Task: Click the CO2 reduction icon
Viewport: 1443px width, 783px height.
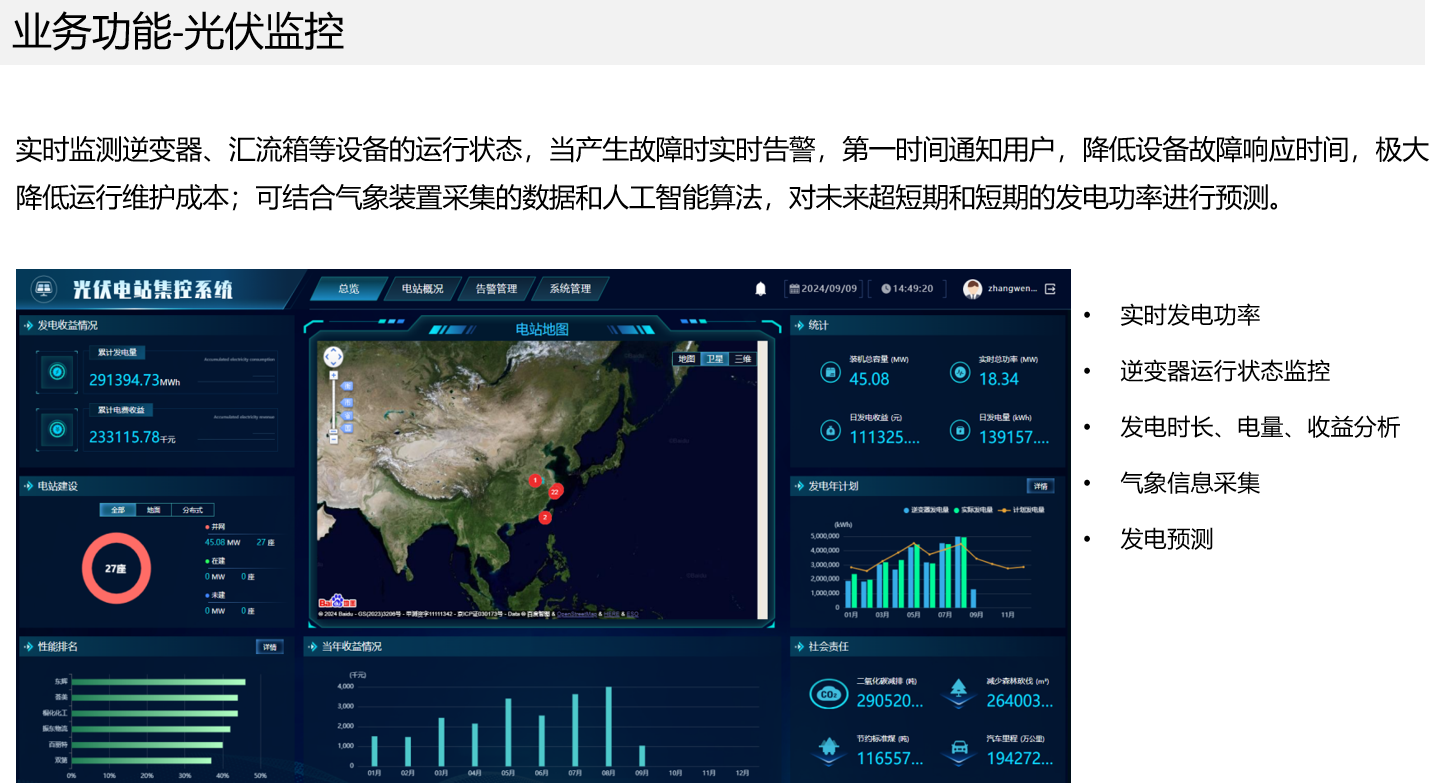Action: [828, 693]
